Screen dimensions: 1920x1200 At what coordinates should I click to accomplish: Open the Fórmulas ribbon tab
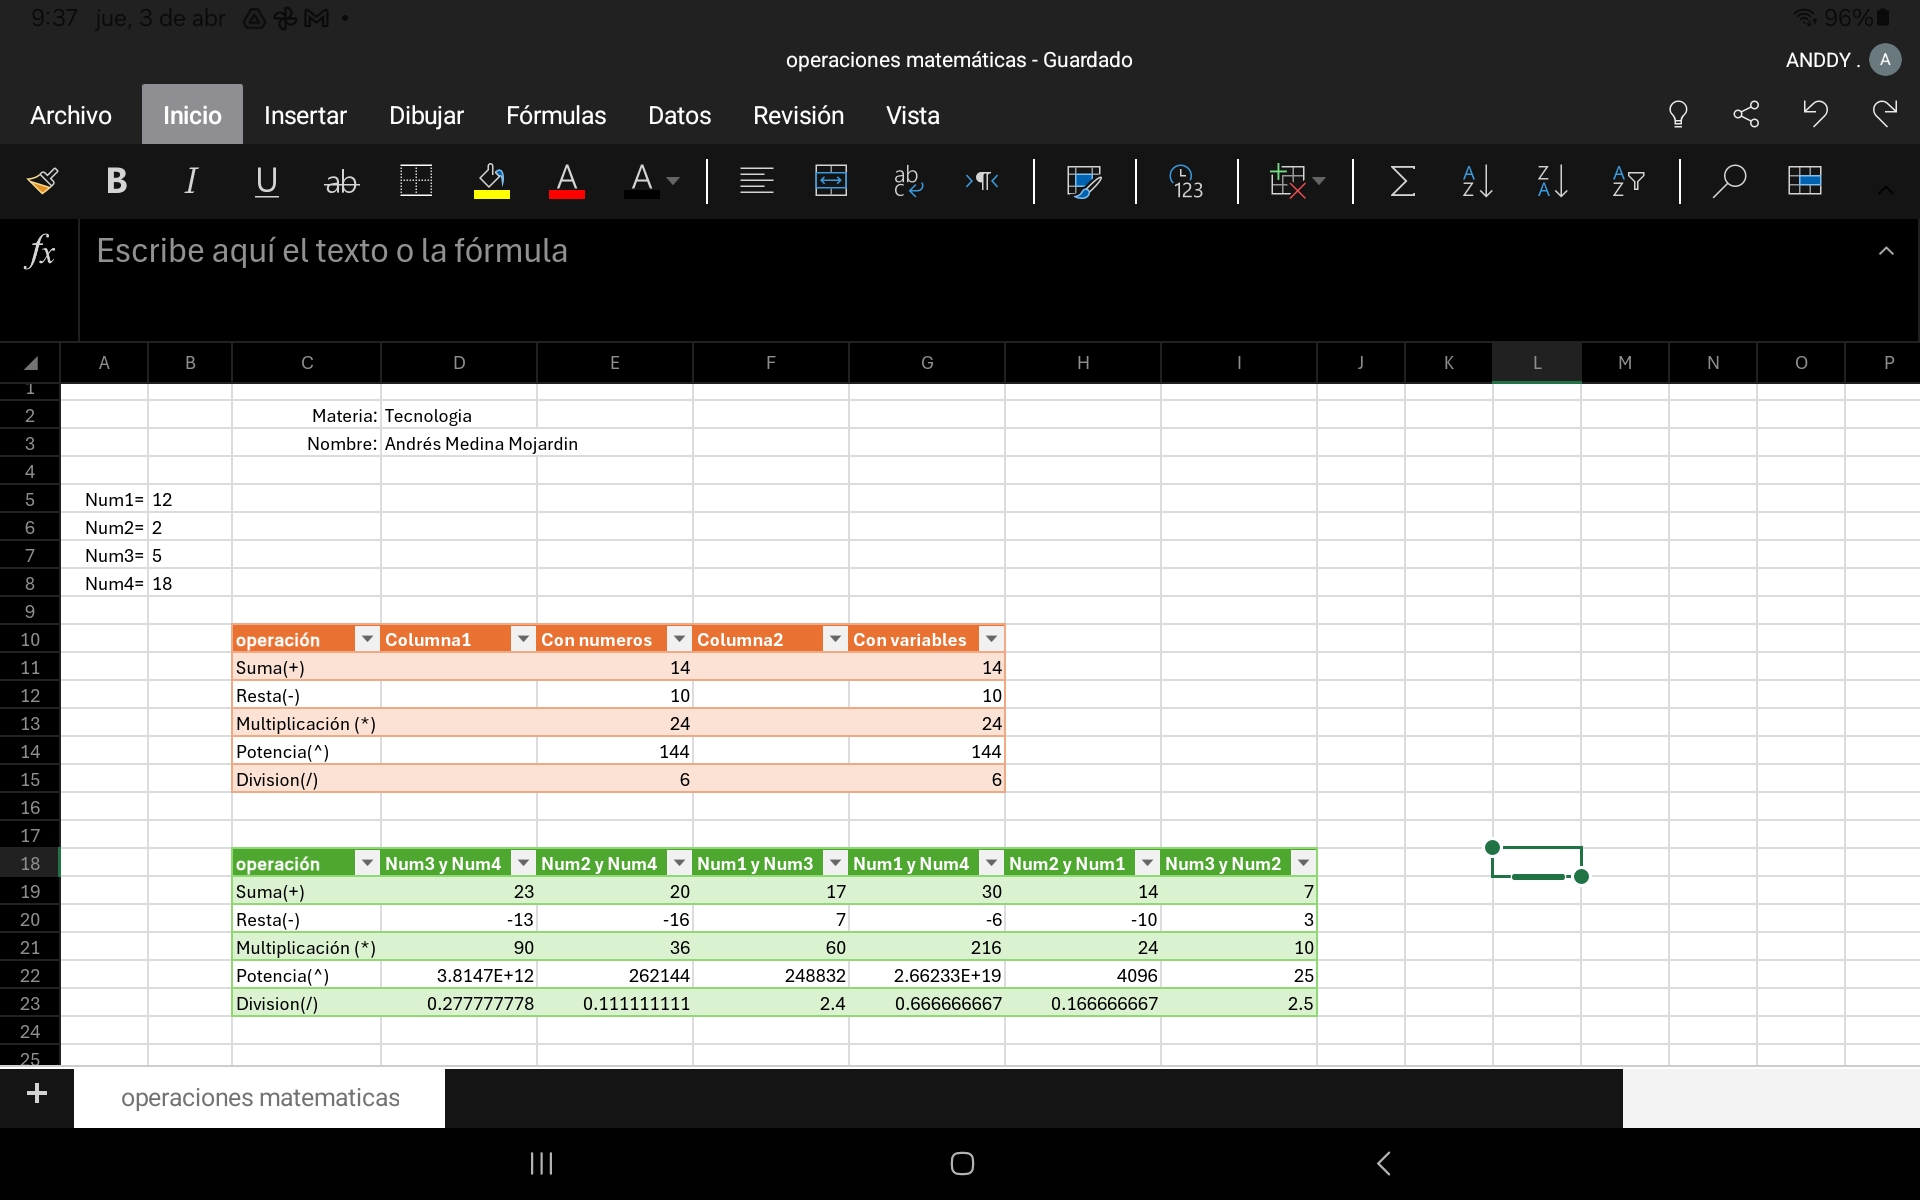pyautogui.click(x=556, y=115)
